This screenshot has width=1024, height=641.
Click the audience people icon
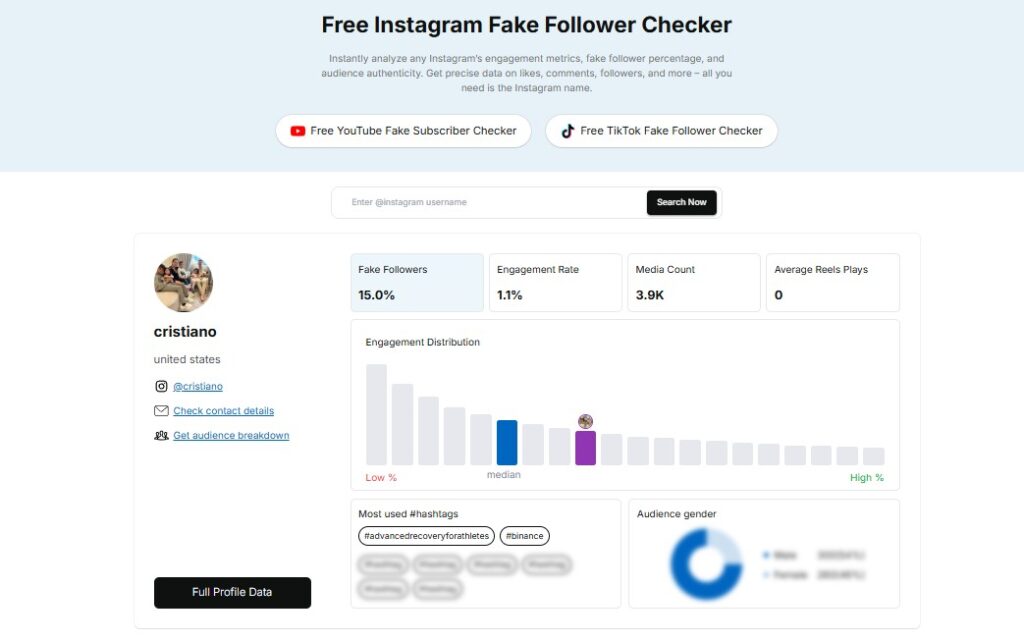[161, 435]
